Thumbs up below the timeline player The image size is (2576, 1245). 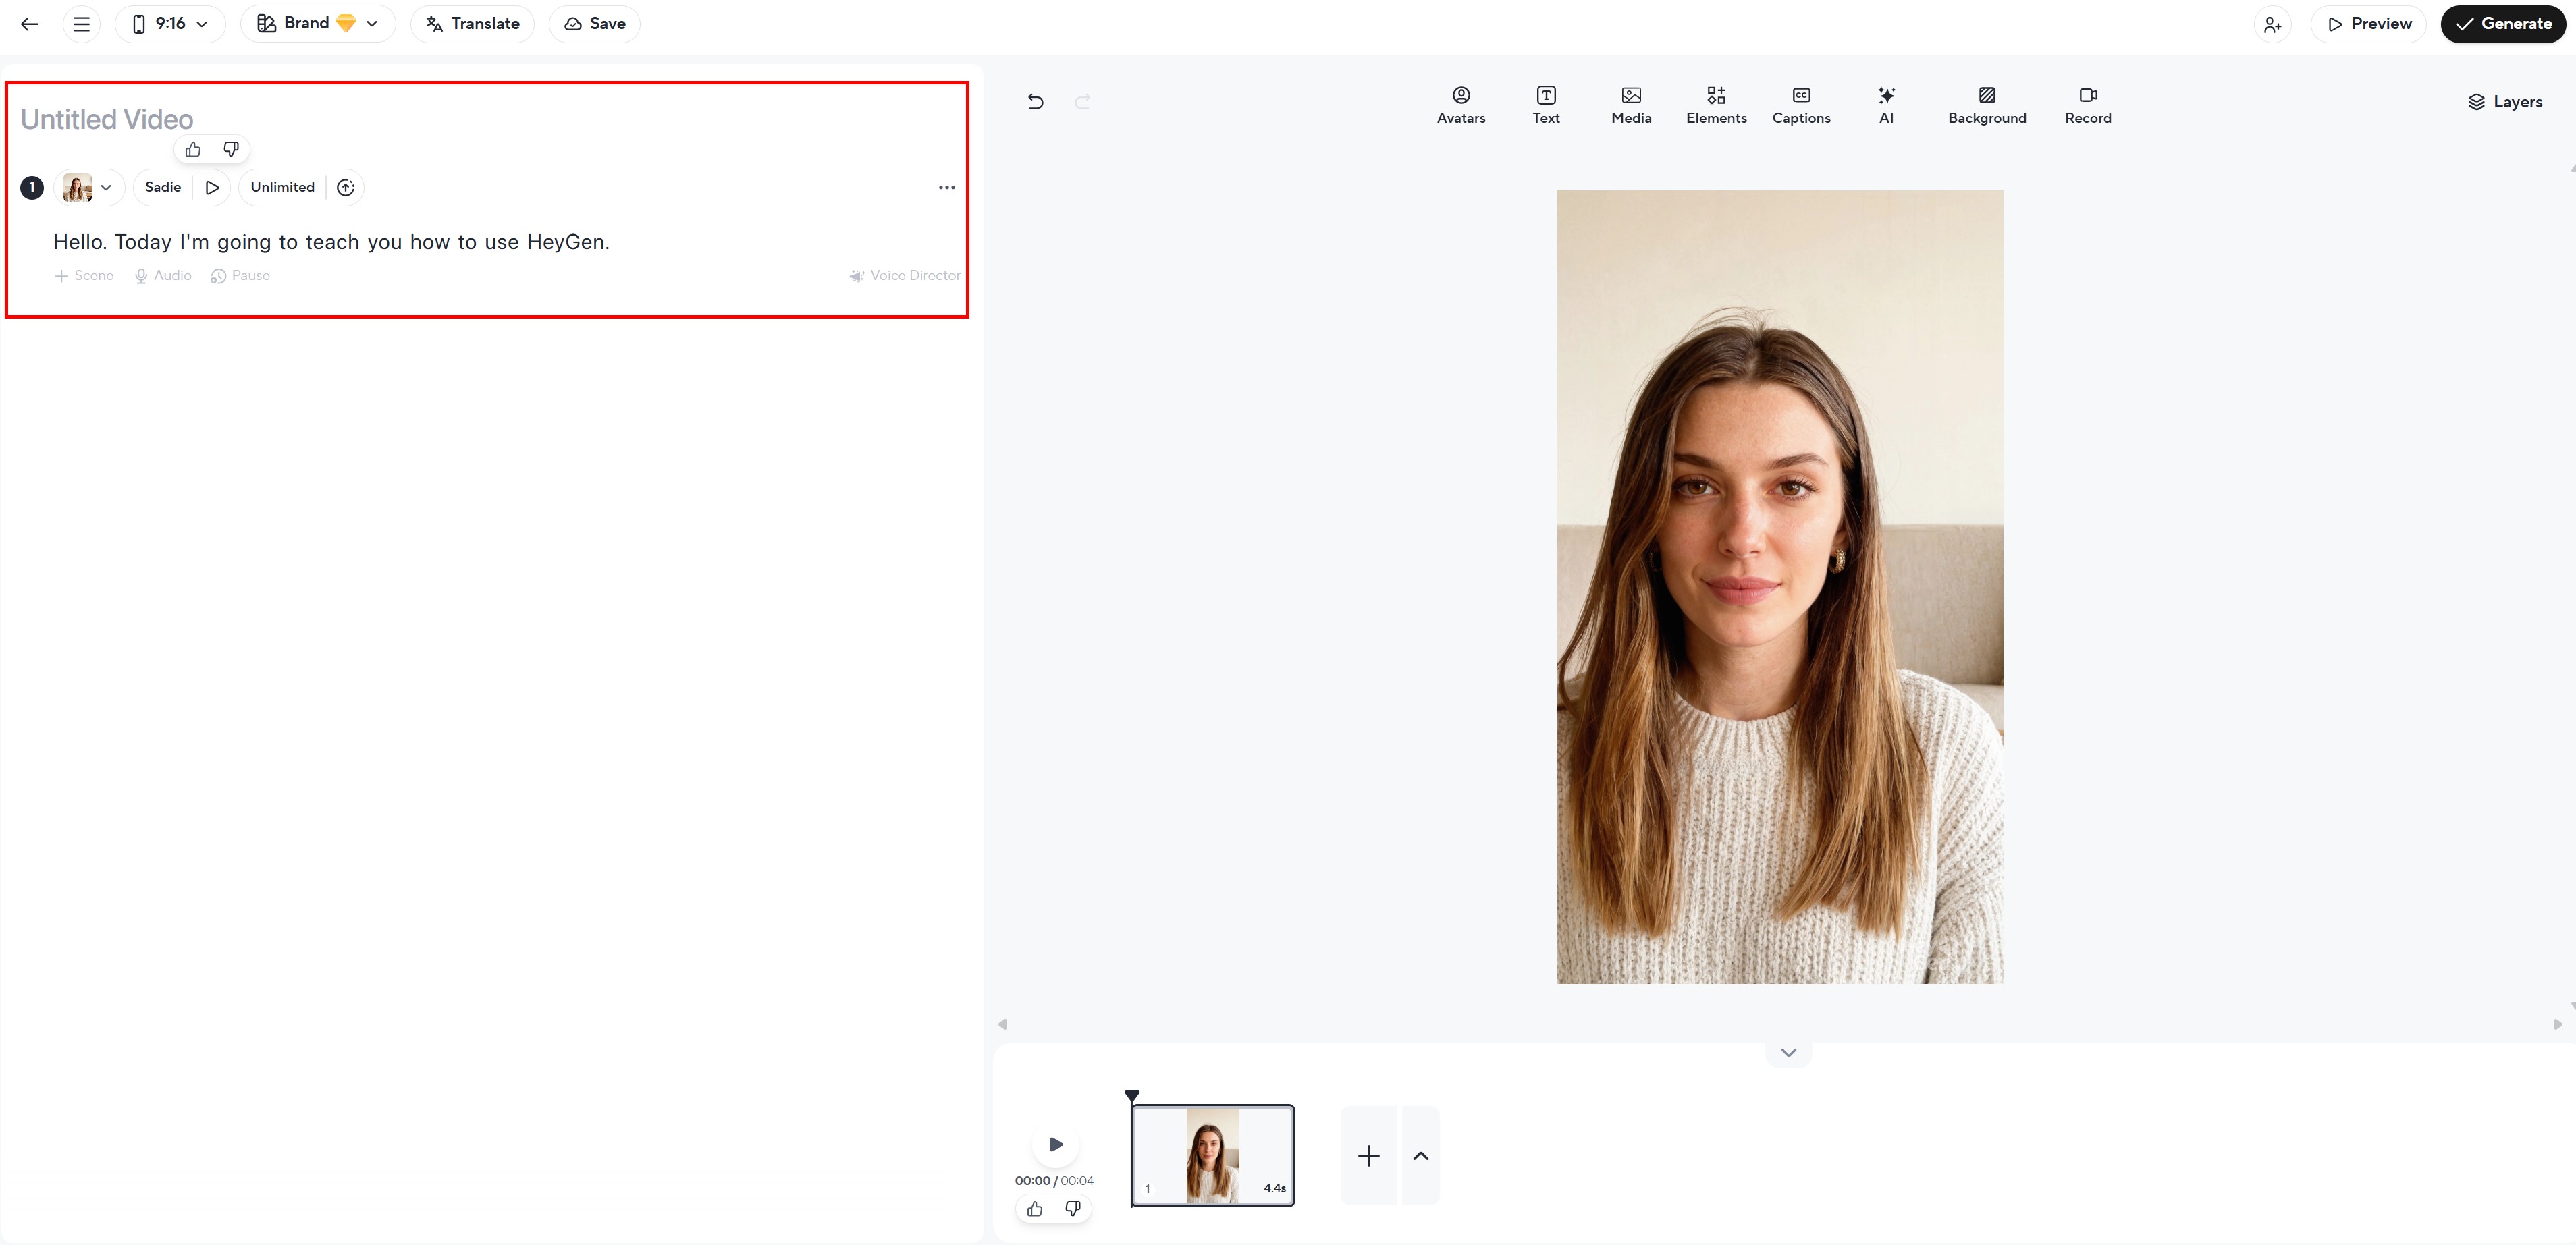point(1034,1208)
